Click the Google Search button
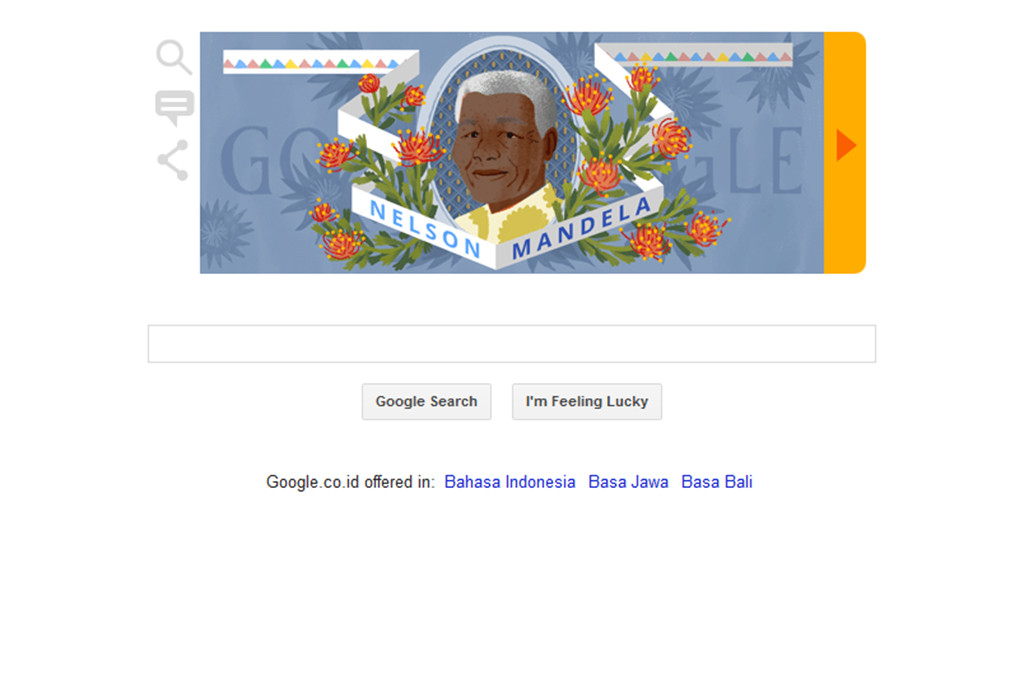 [426, 402]
